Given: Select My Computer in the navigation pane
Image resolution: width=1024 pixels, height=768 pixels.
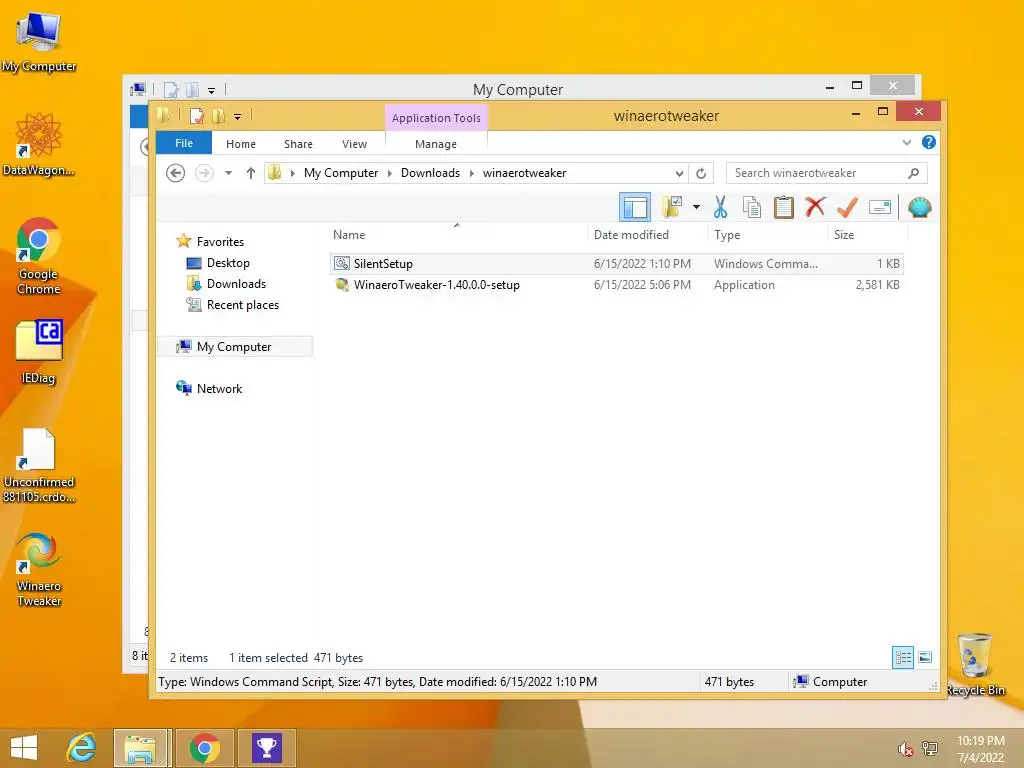Looking at the screenshot, I should click(235, 347).
